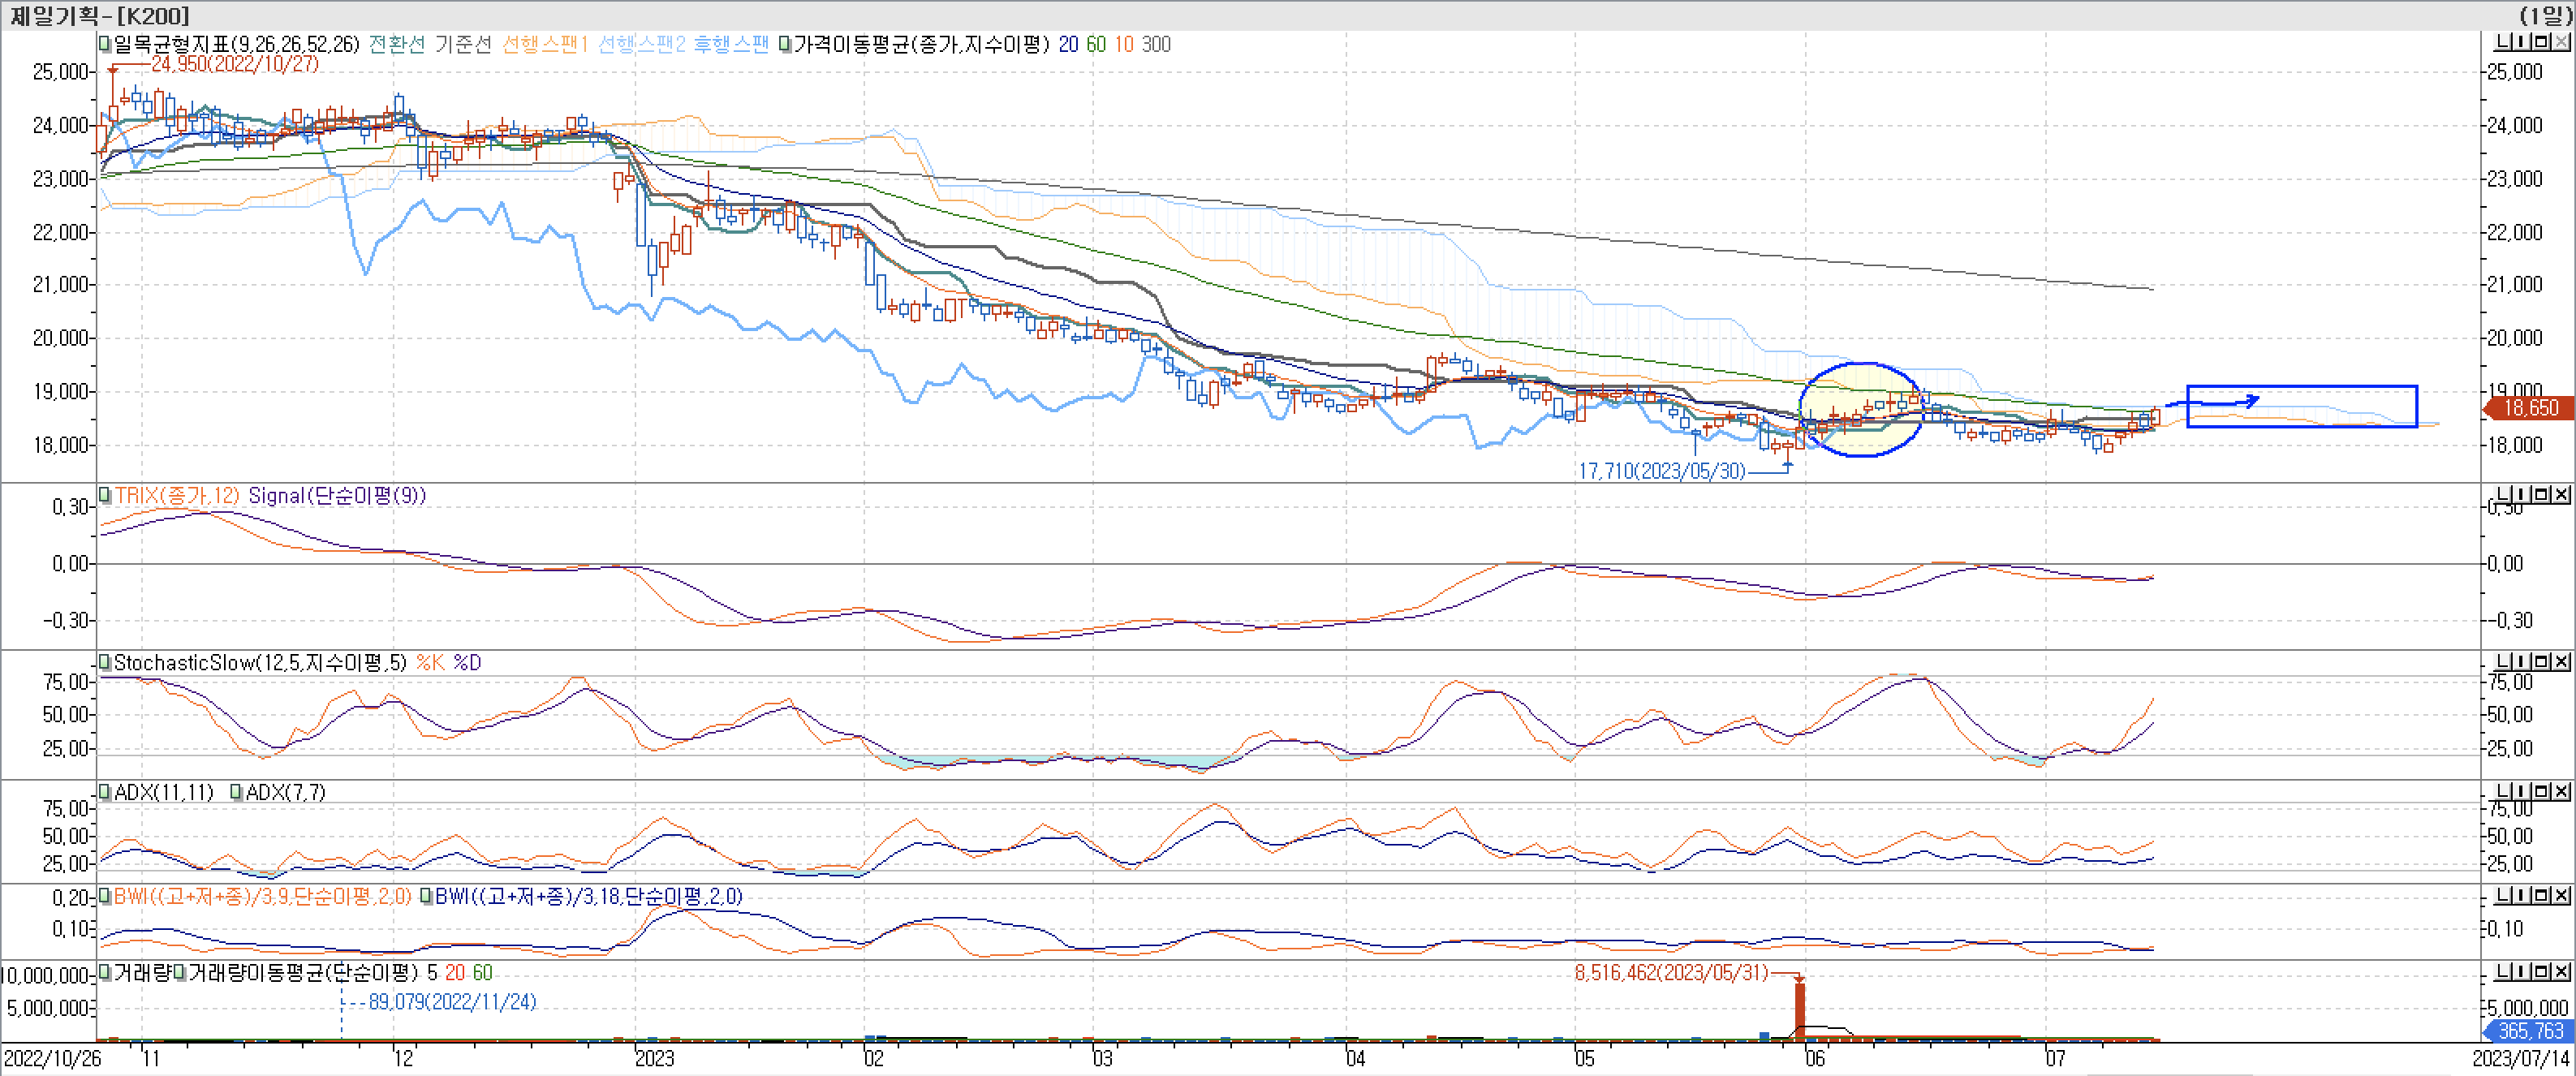Image resolution: width=2576 pixels, height=1076 pixels.
Task: Select the blue rectangle drawing with arrow
Action: click(2300, 387)
